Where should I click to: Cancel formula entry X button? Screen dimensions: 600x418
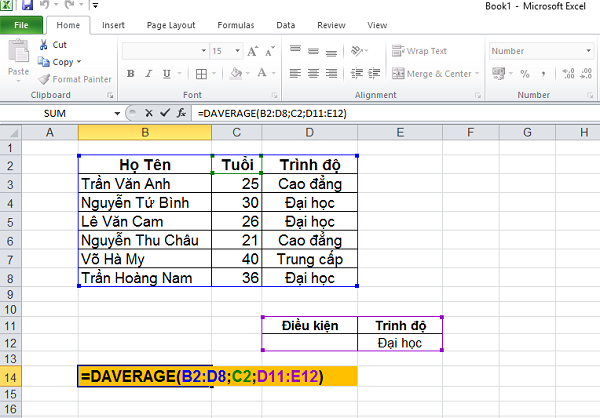(149, 113)
